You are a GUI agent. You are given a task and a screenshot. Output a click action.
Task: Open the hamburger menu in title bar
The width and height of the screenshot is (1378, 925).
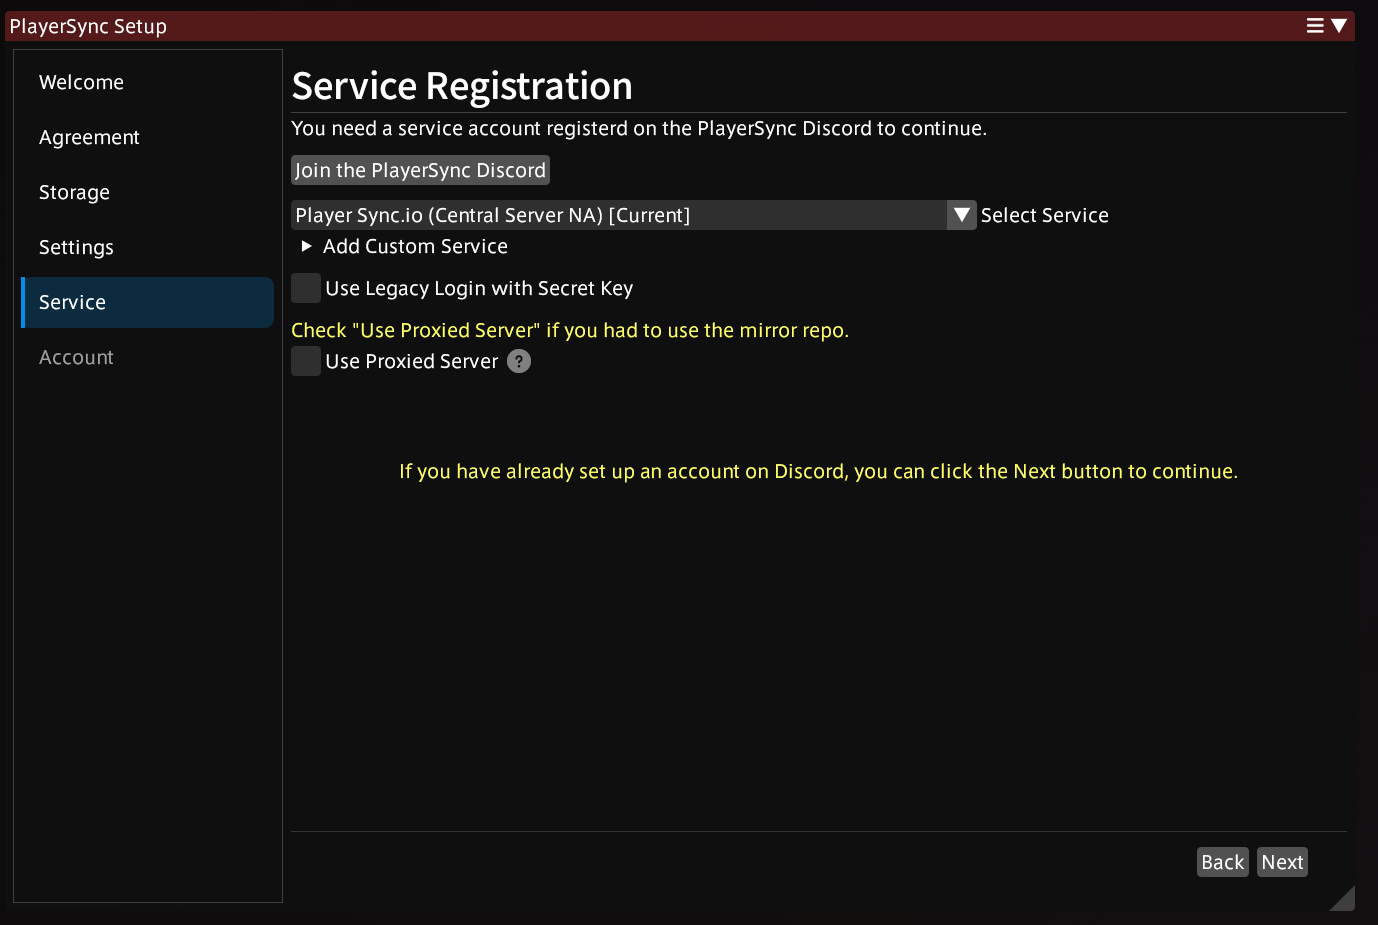pyautogui.click(x=1315, y=26)
